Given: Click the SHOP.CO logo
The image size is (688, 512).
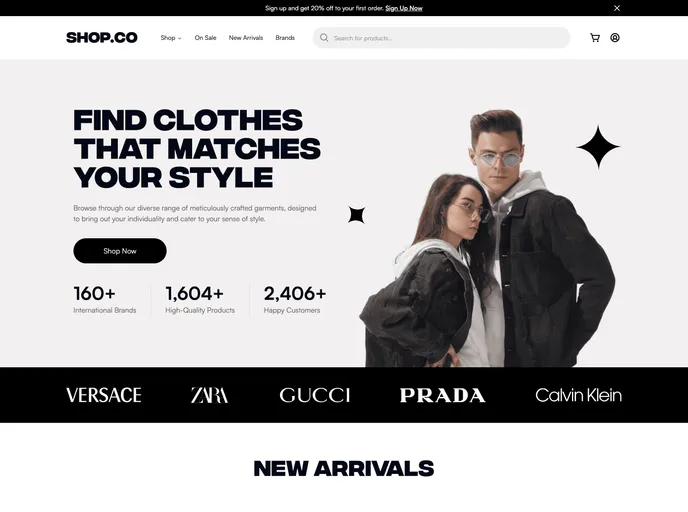Looking at the screenshot, I should (102, 38).
